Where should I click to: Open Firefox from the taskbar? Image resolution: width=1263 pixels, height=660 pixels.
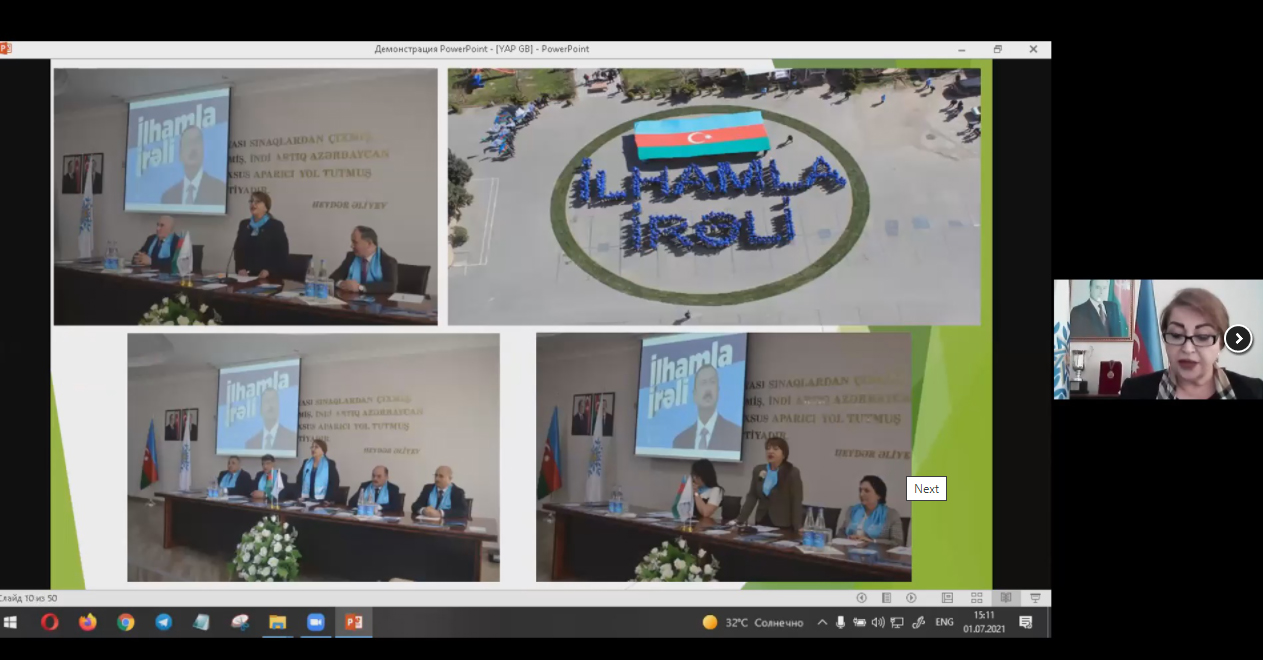pyautogui.click(x=87, y=622)
